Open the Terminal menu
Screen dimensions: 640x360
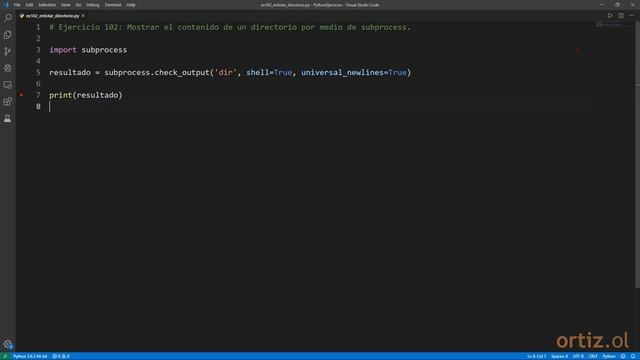point(113,5)
